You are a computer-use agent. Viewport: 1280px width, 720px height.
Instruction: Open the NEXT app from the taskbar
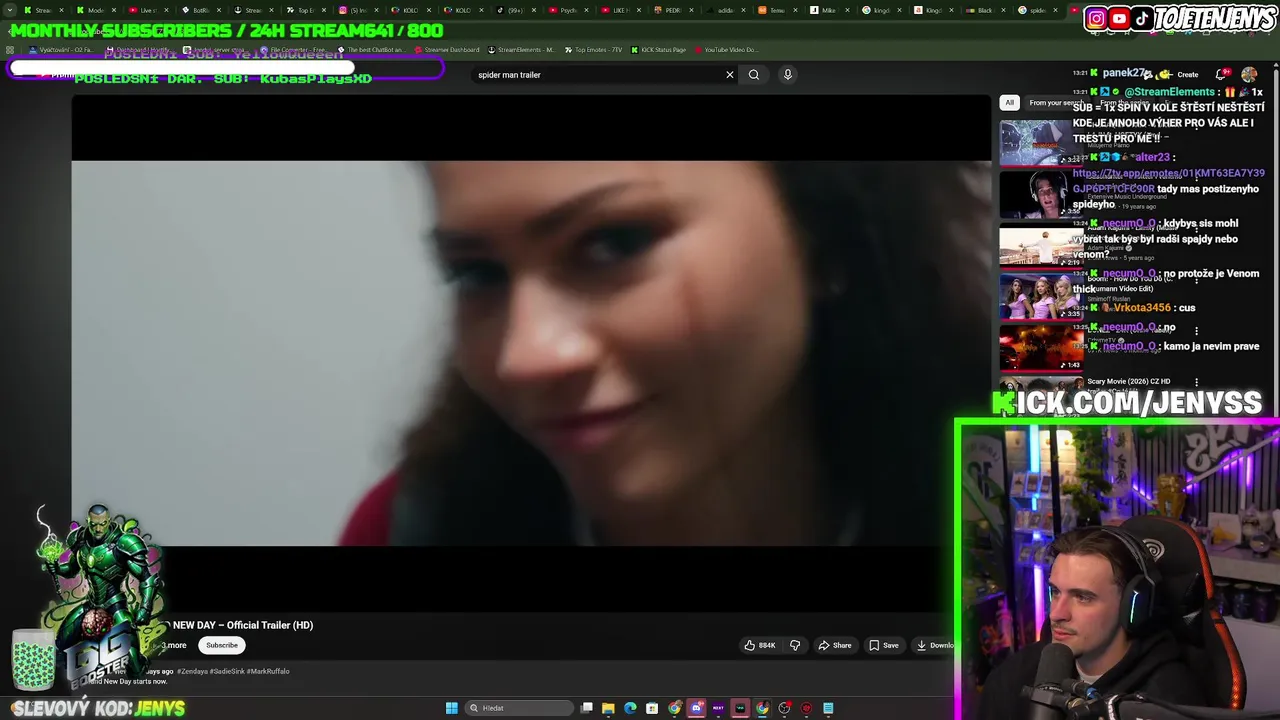(718, 708)
